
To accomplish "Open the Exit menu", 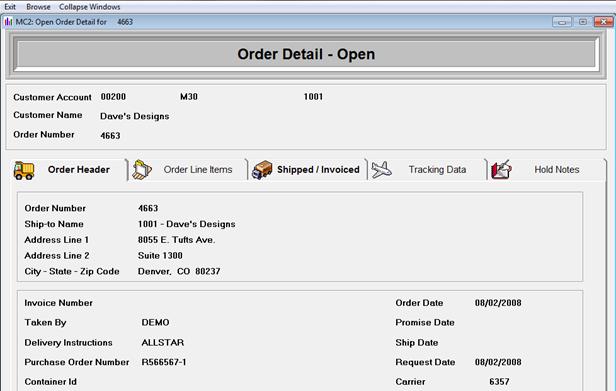I will pyautogui.click(x=10, y=7).
